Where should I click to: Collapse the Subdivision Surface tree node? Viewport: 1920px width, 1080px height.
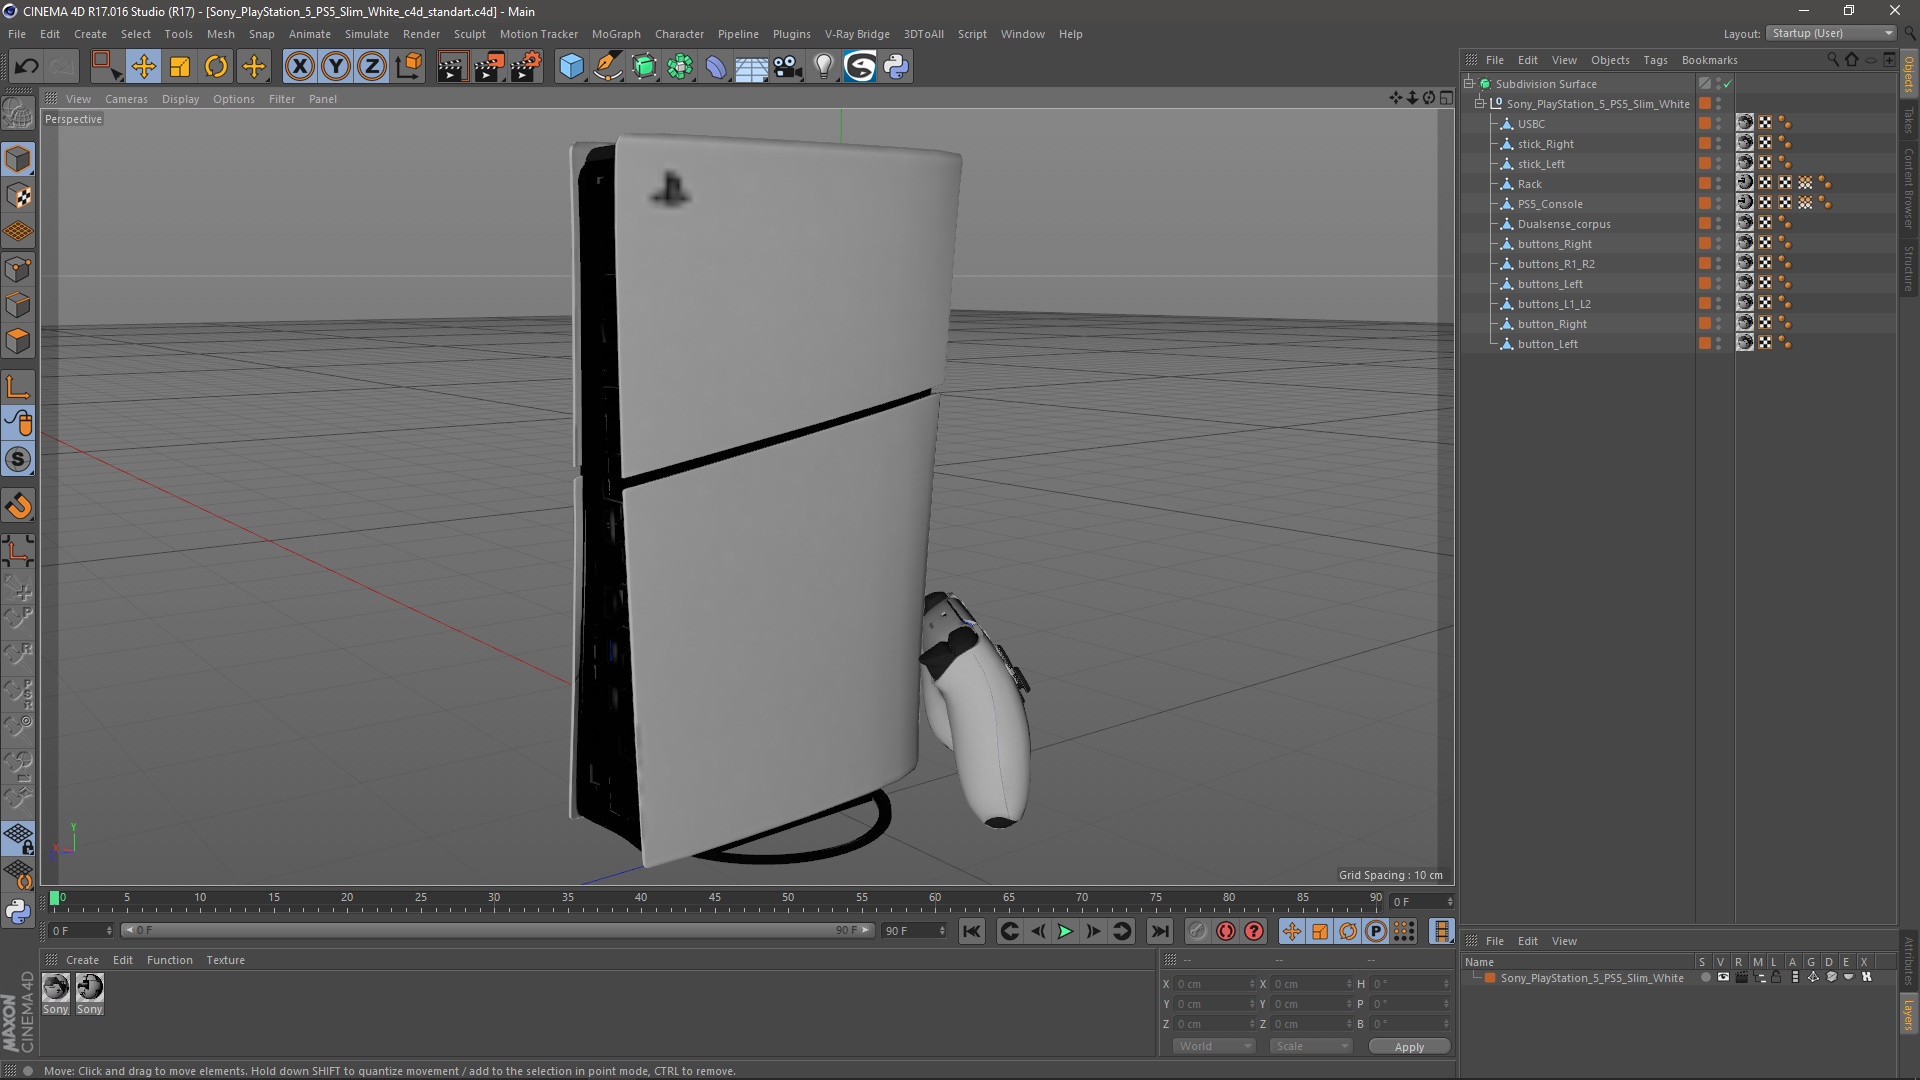click(x=1469, y=84)
